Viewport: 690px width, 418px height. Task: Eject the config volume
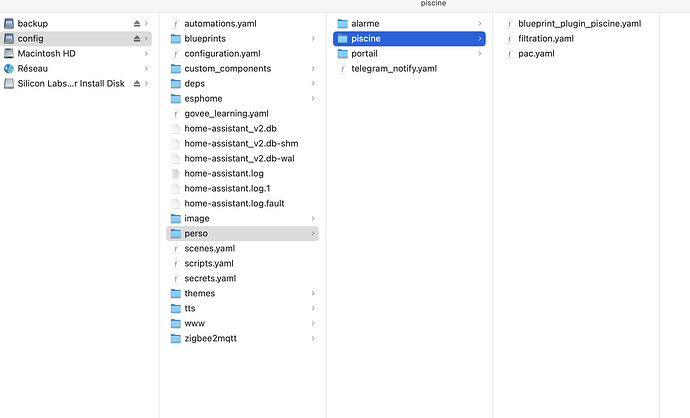point(137,39)
